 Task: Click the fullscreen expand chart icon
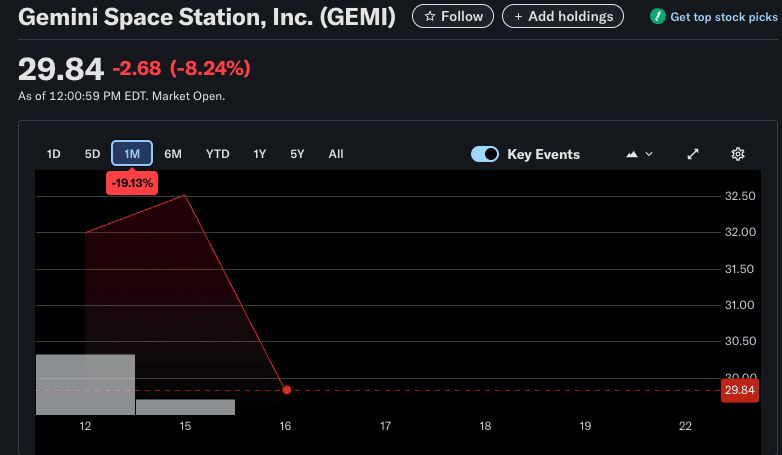click(x=693, y=154)
